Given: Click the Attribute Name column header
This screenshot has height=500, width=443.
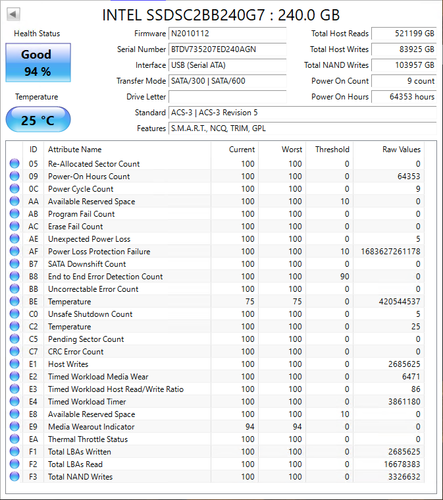Looking at the screenshot, I should 127,149.
